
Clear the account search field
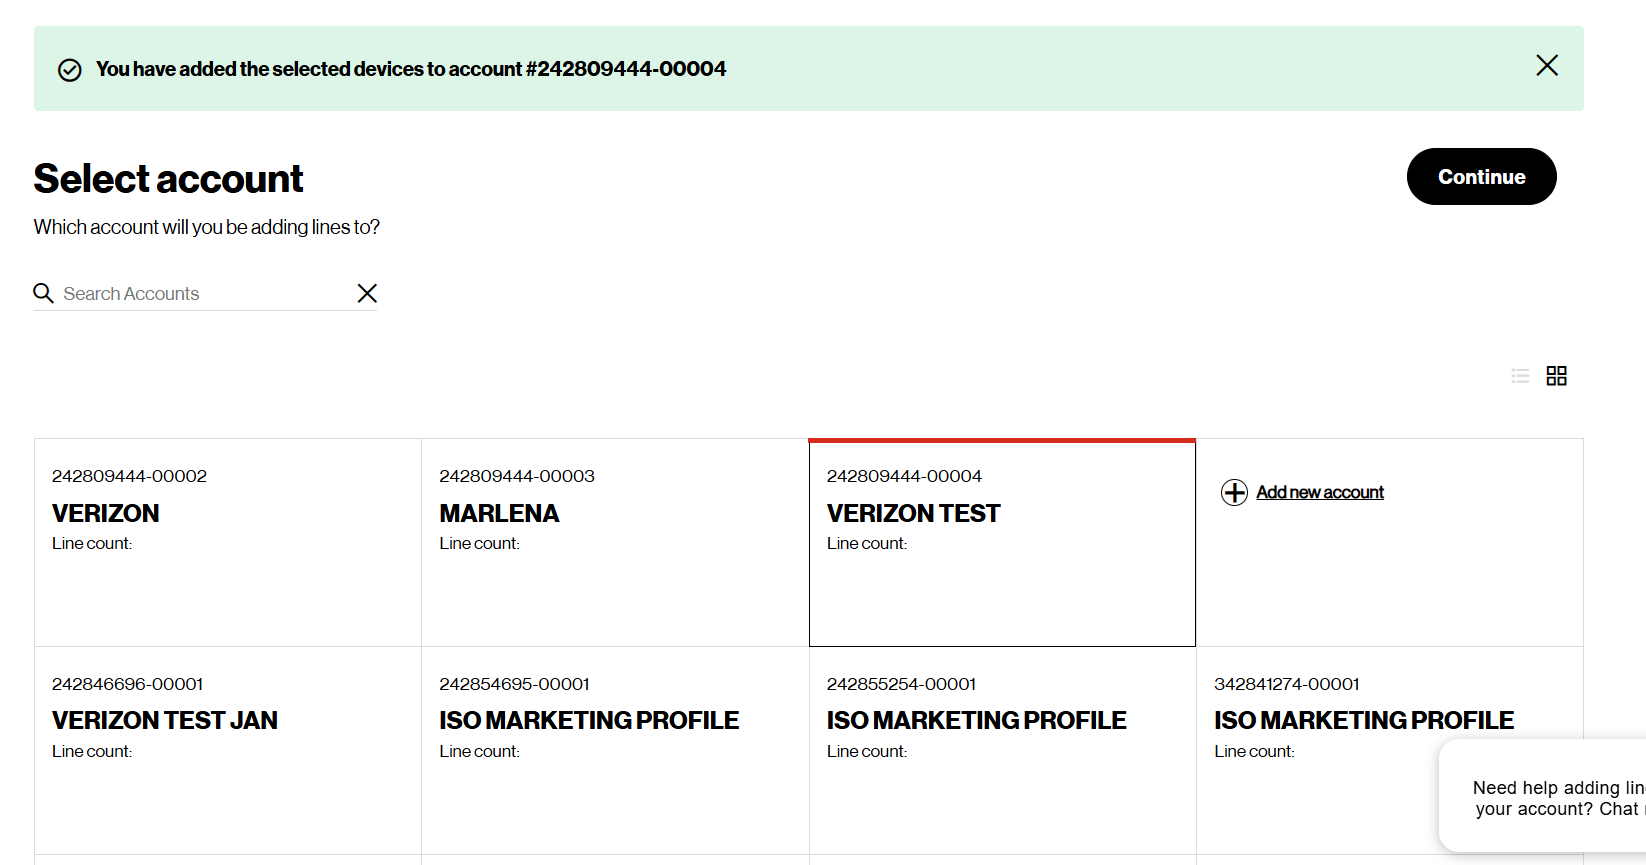[367, 293]
